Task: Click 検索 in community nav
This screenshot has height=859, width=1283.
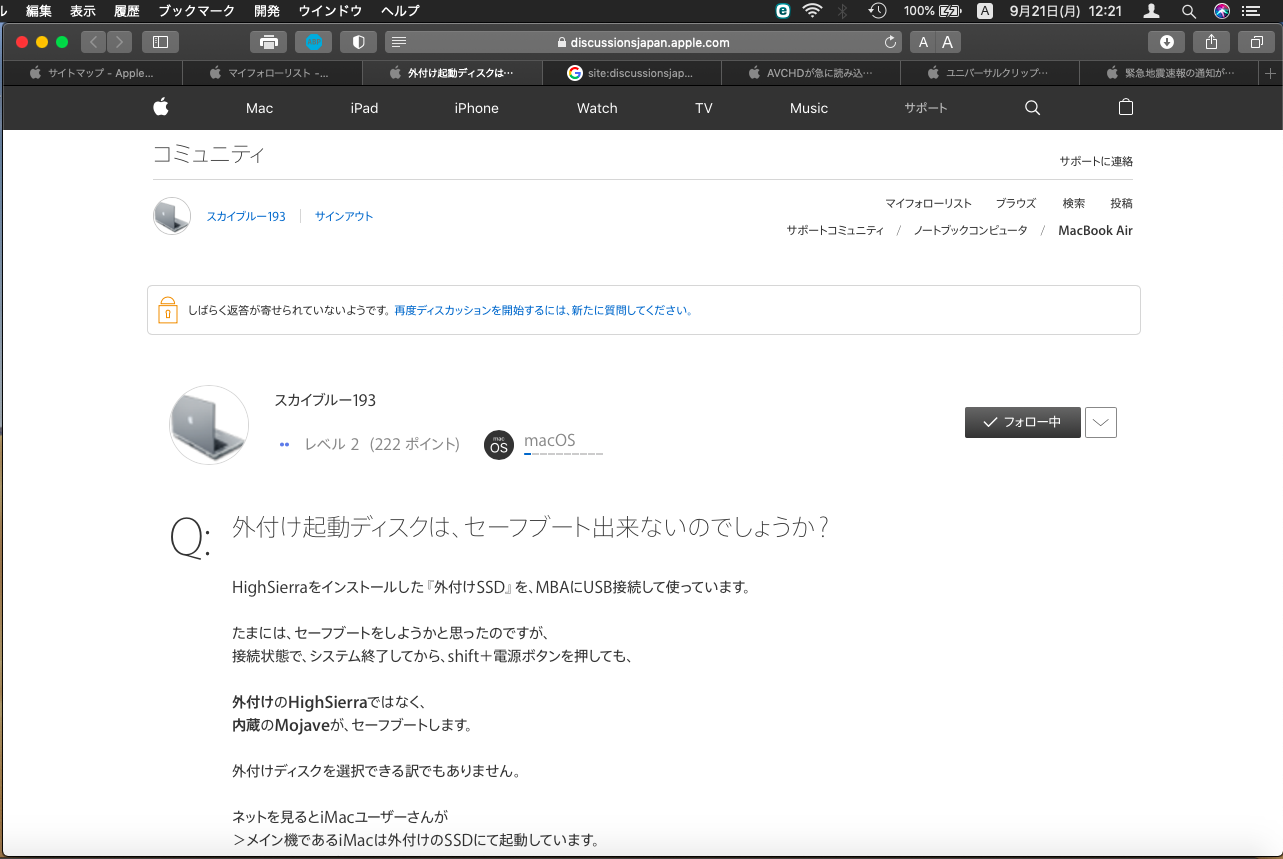Action: coord(1074,203)
